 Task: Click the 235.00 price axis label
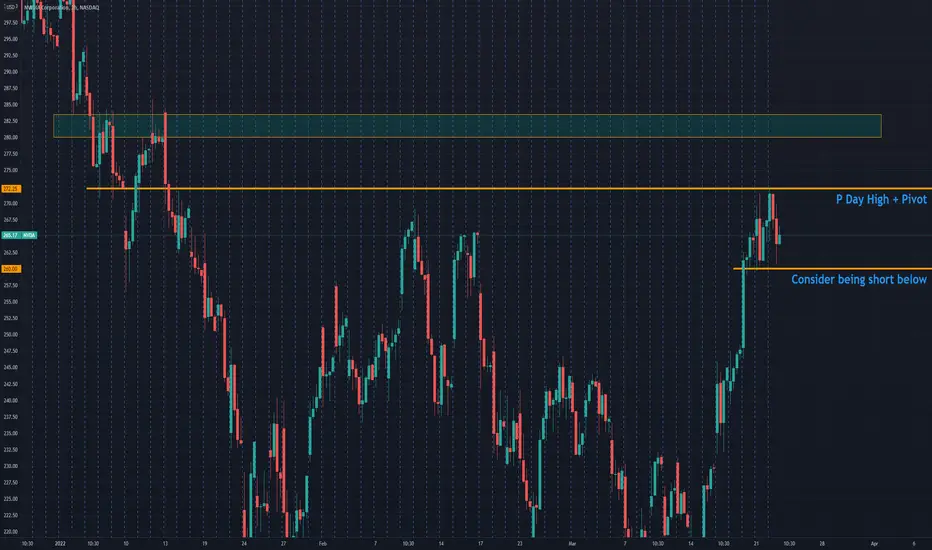(11, 433)
